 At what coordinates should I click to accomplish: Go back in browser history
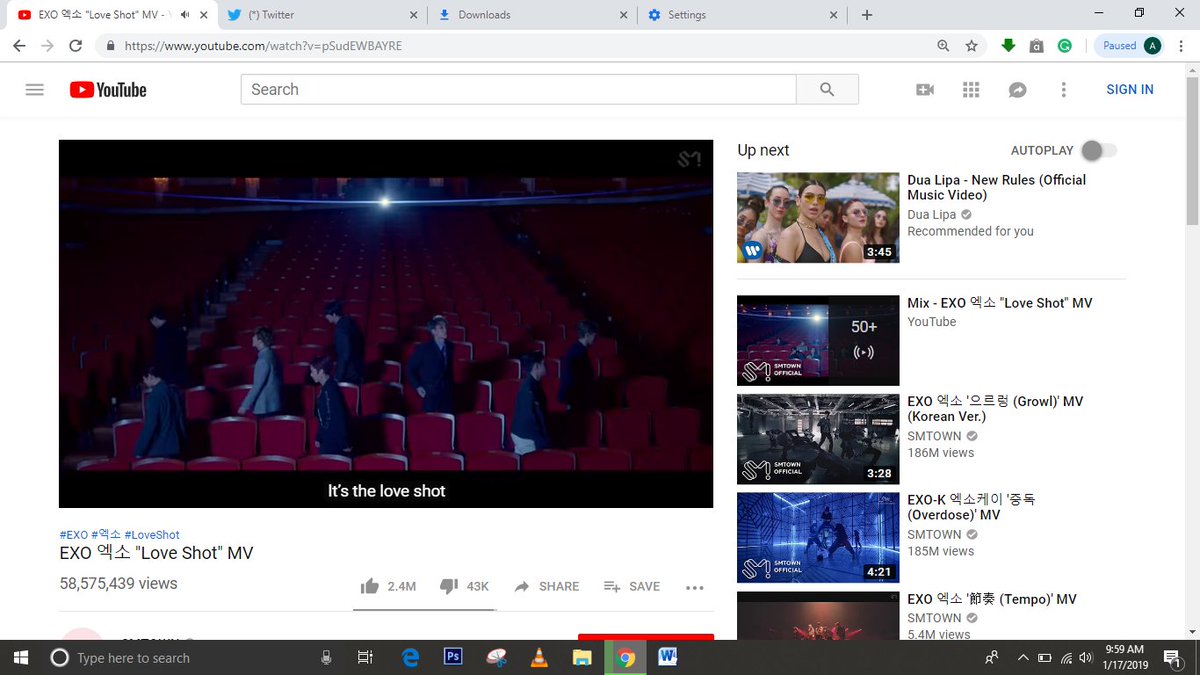pos(19,46)
